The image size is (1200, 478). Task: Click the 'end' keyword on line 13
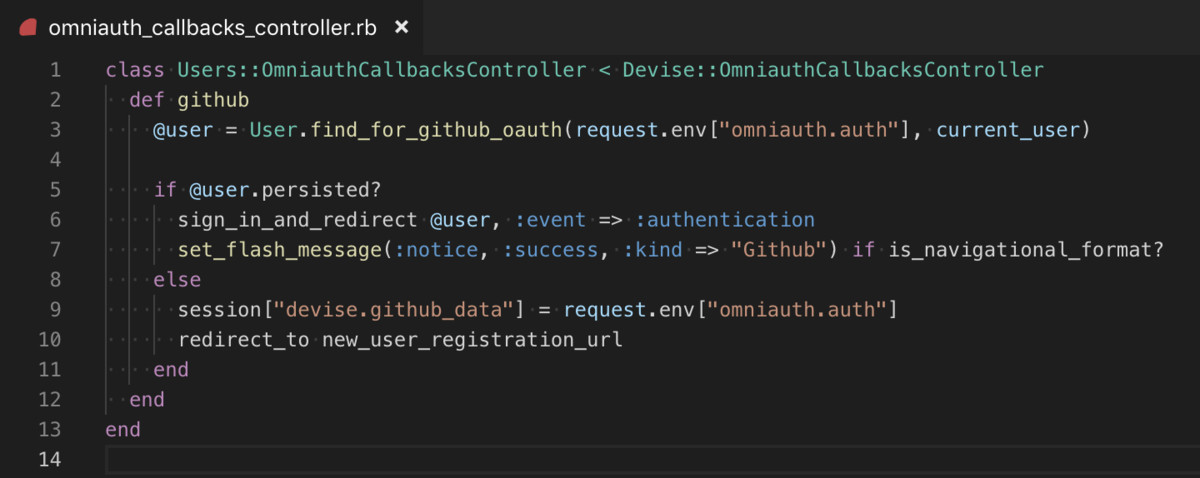pos(123,430)
